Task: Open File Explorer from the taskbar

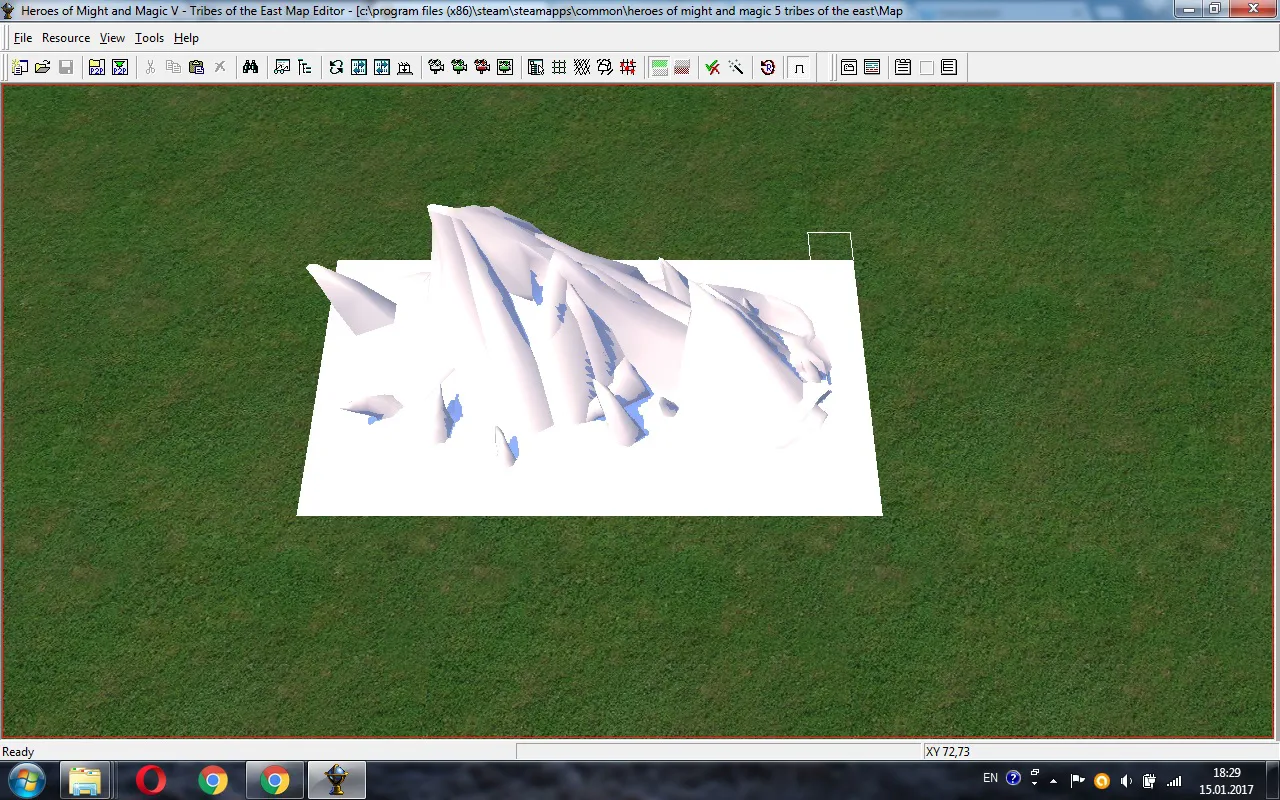Action: pos(85,780)
